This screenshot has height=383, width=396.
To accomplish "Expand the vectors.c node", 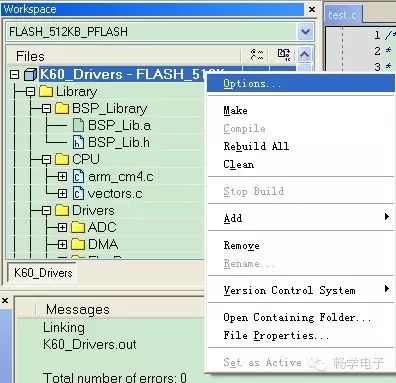I will 62,194.
